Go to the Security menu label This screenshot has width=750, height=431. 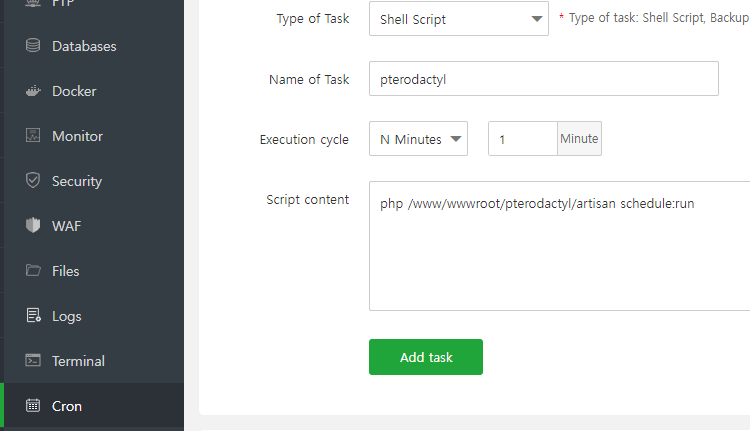click(x=77, y=181)
